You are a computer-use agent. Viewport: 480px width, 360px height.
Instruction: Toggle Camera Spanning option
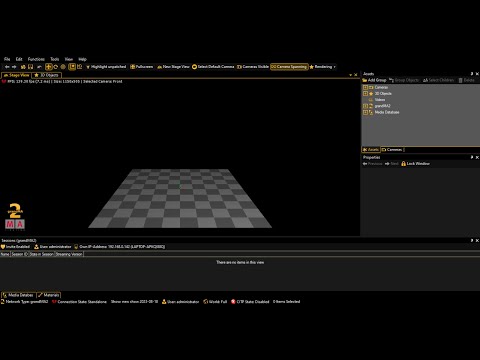tap(289, 67)
